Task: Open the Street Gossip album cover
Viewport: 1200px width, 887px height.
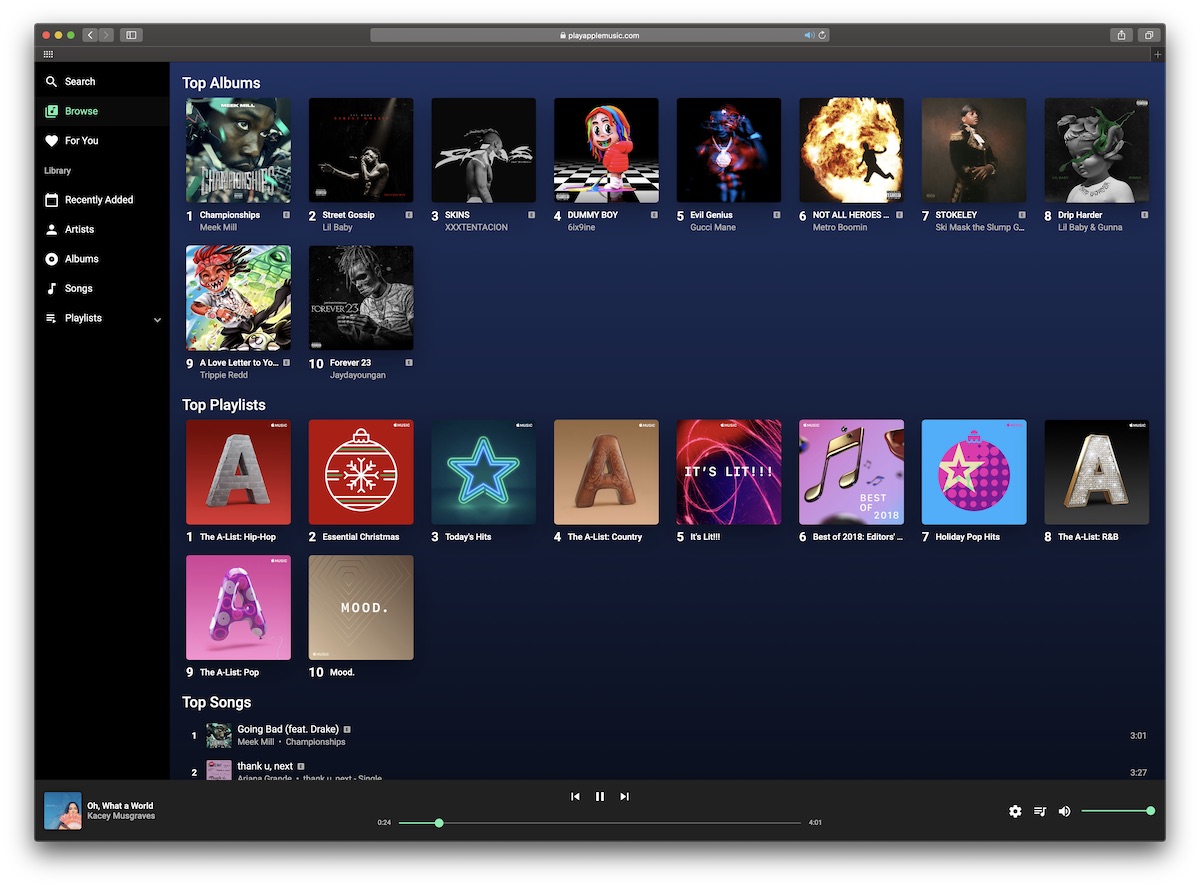Action: (361, 150)
